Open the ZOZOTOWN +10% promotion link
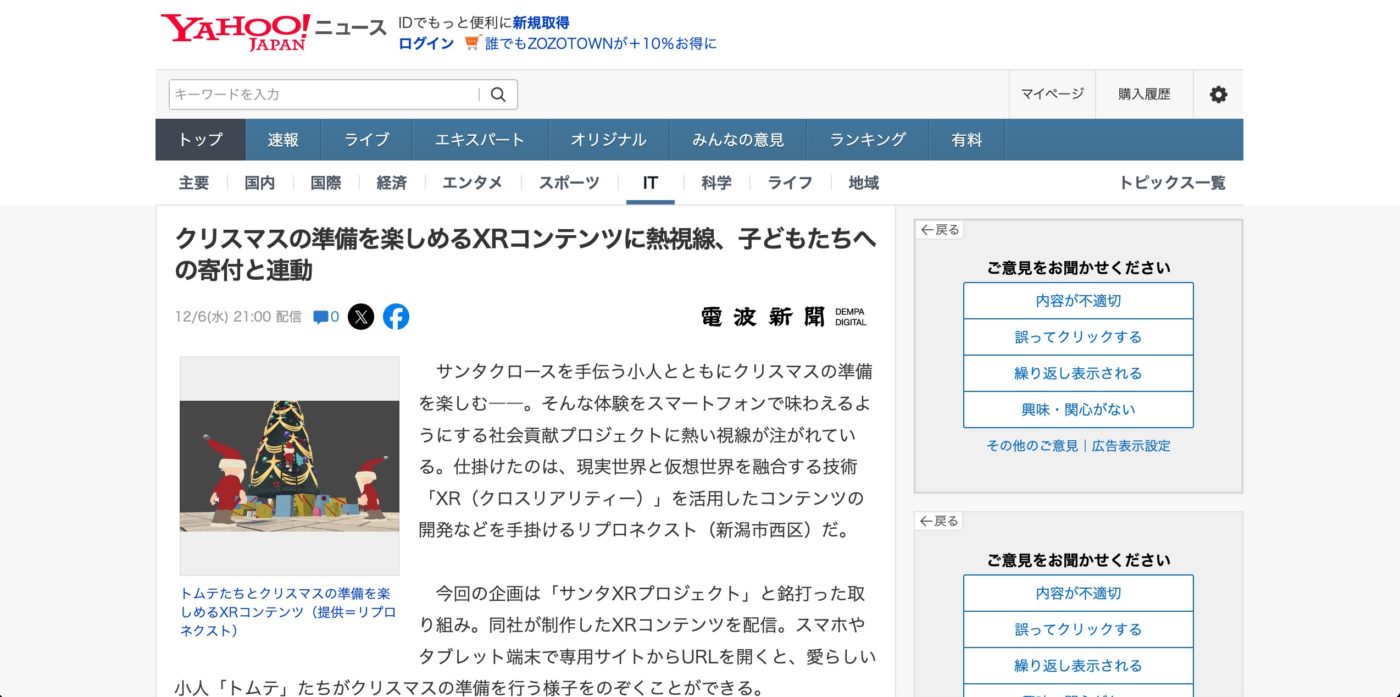1400x697 pixels. coord(601,44)
